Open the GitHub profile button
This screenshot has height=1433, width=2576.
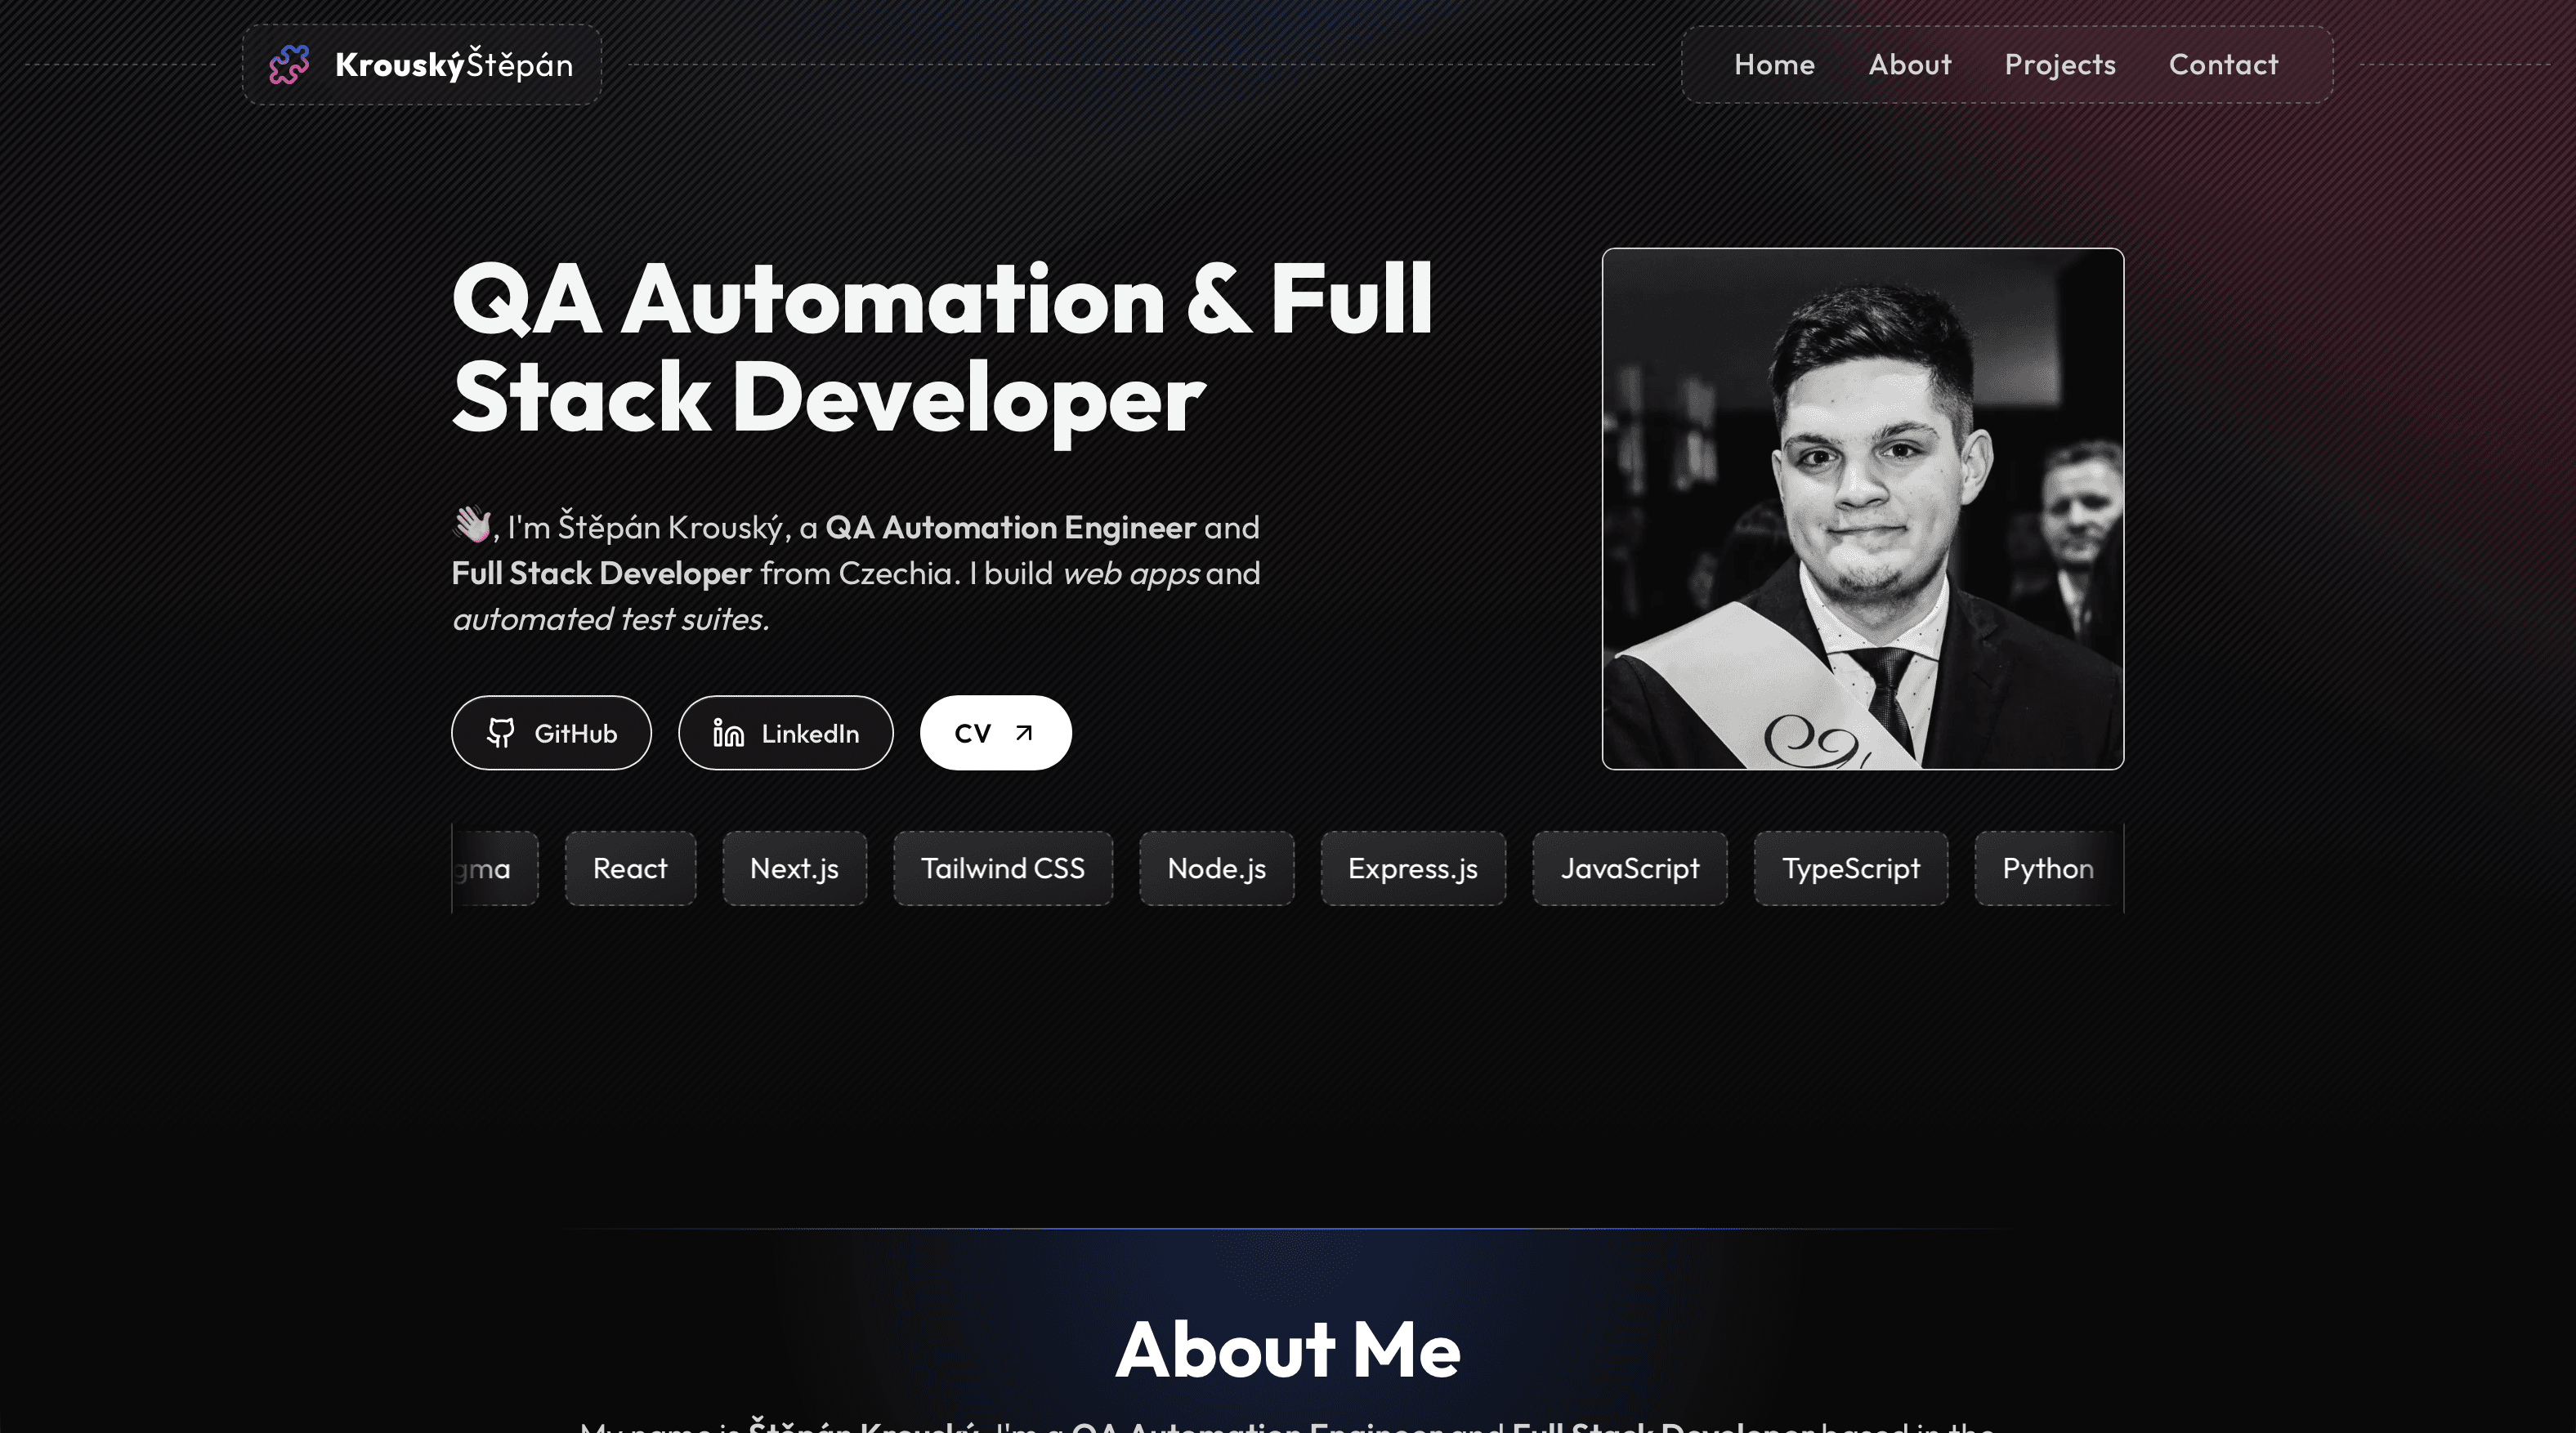click(551, 733)
